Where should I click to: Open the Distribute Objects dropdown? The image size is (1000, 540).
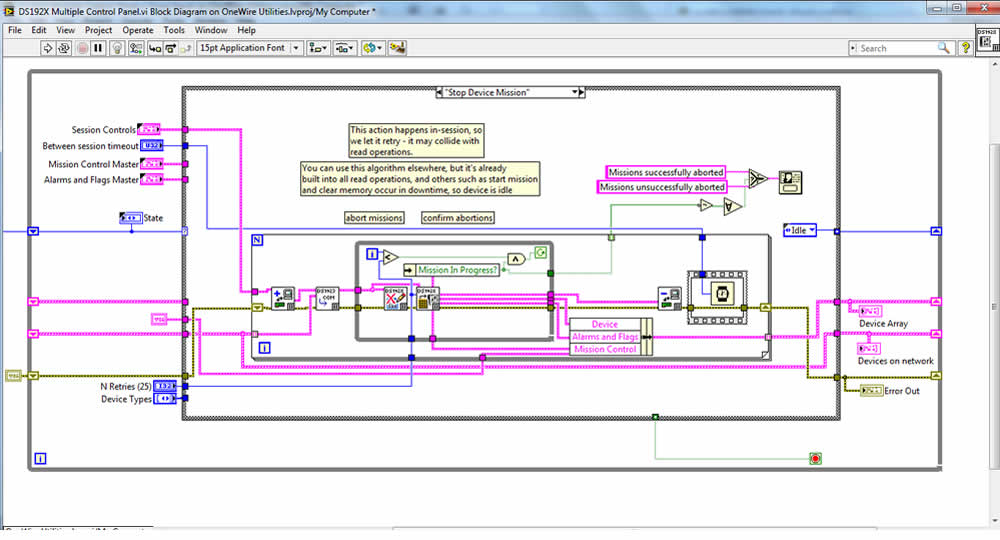[344, 48]
